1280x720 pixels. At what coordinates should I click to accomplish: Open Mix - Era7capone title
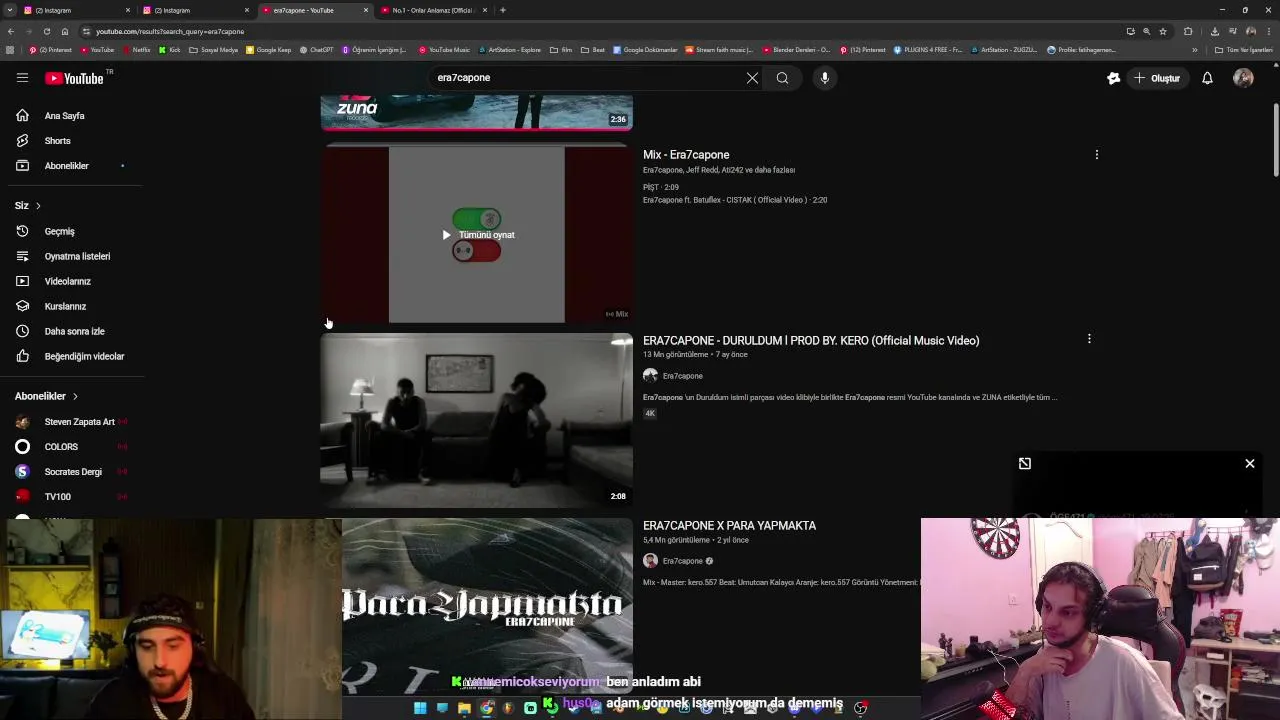686,155
